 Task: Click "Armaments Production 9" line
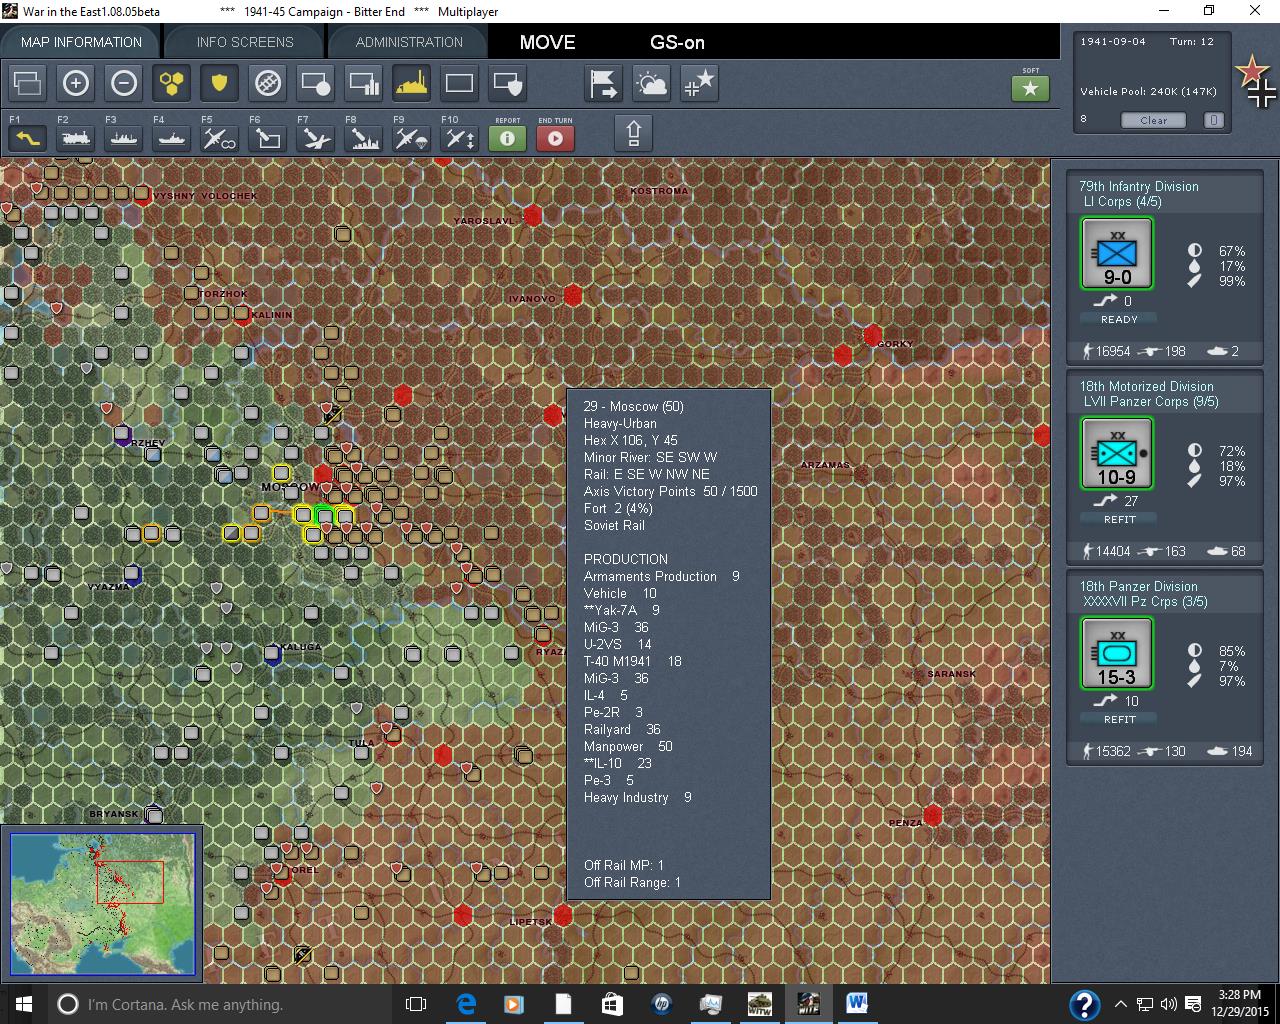(x=662, y=576)
